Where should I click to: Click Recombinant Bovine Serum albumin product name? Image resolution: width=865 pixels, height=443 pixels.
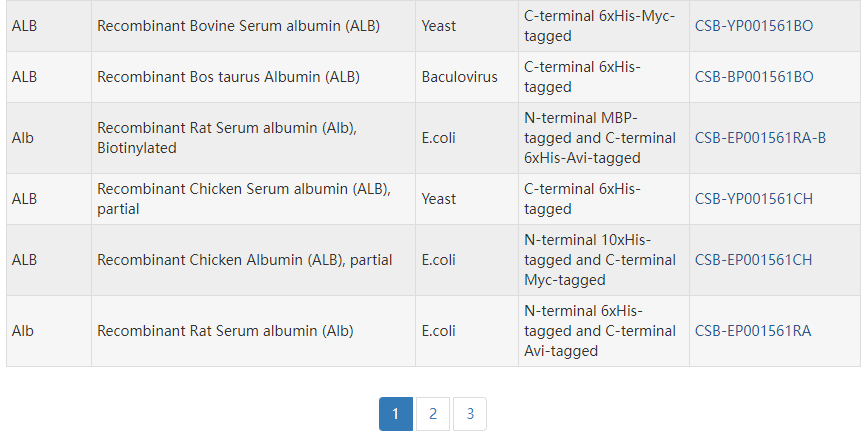[238, 26]
